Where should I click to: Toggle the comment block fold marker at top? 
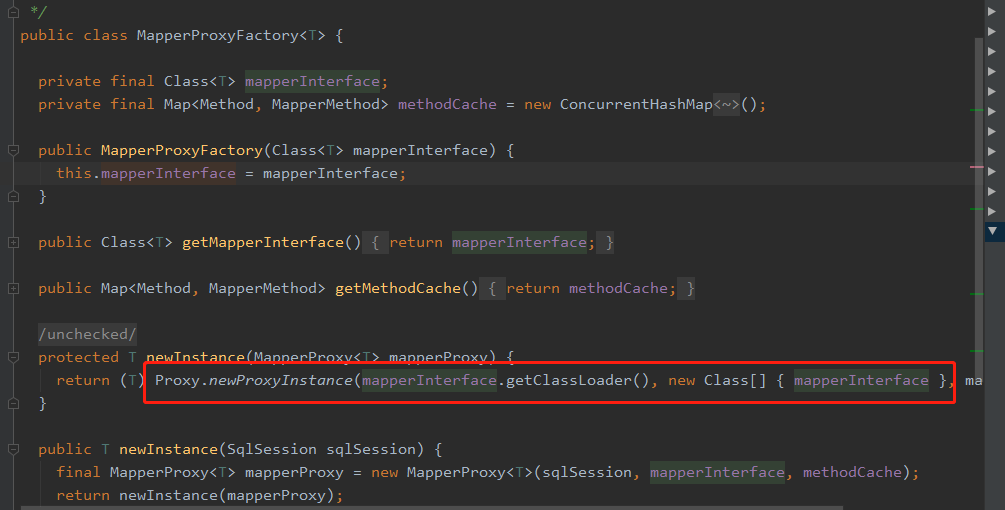(13, 12)
